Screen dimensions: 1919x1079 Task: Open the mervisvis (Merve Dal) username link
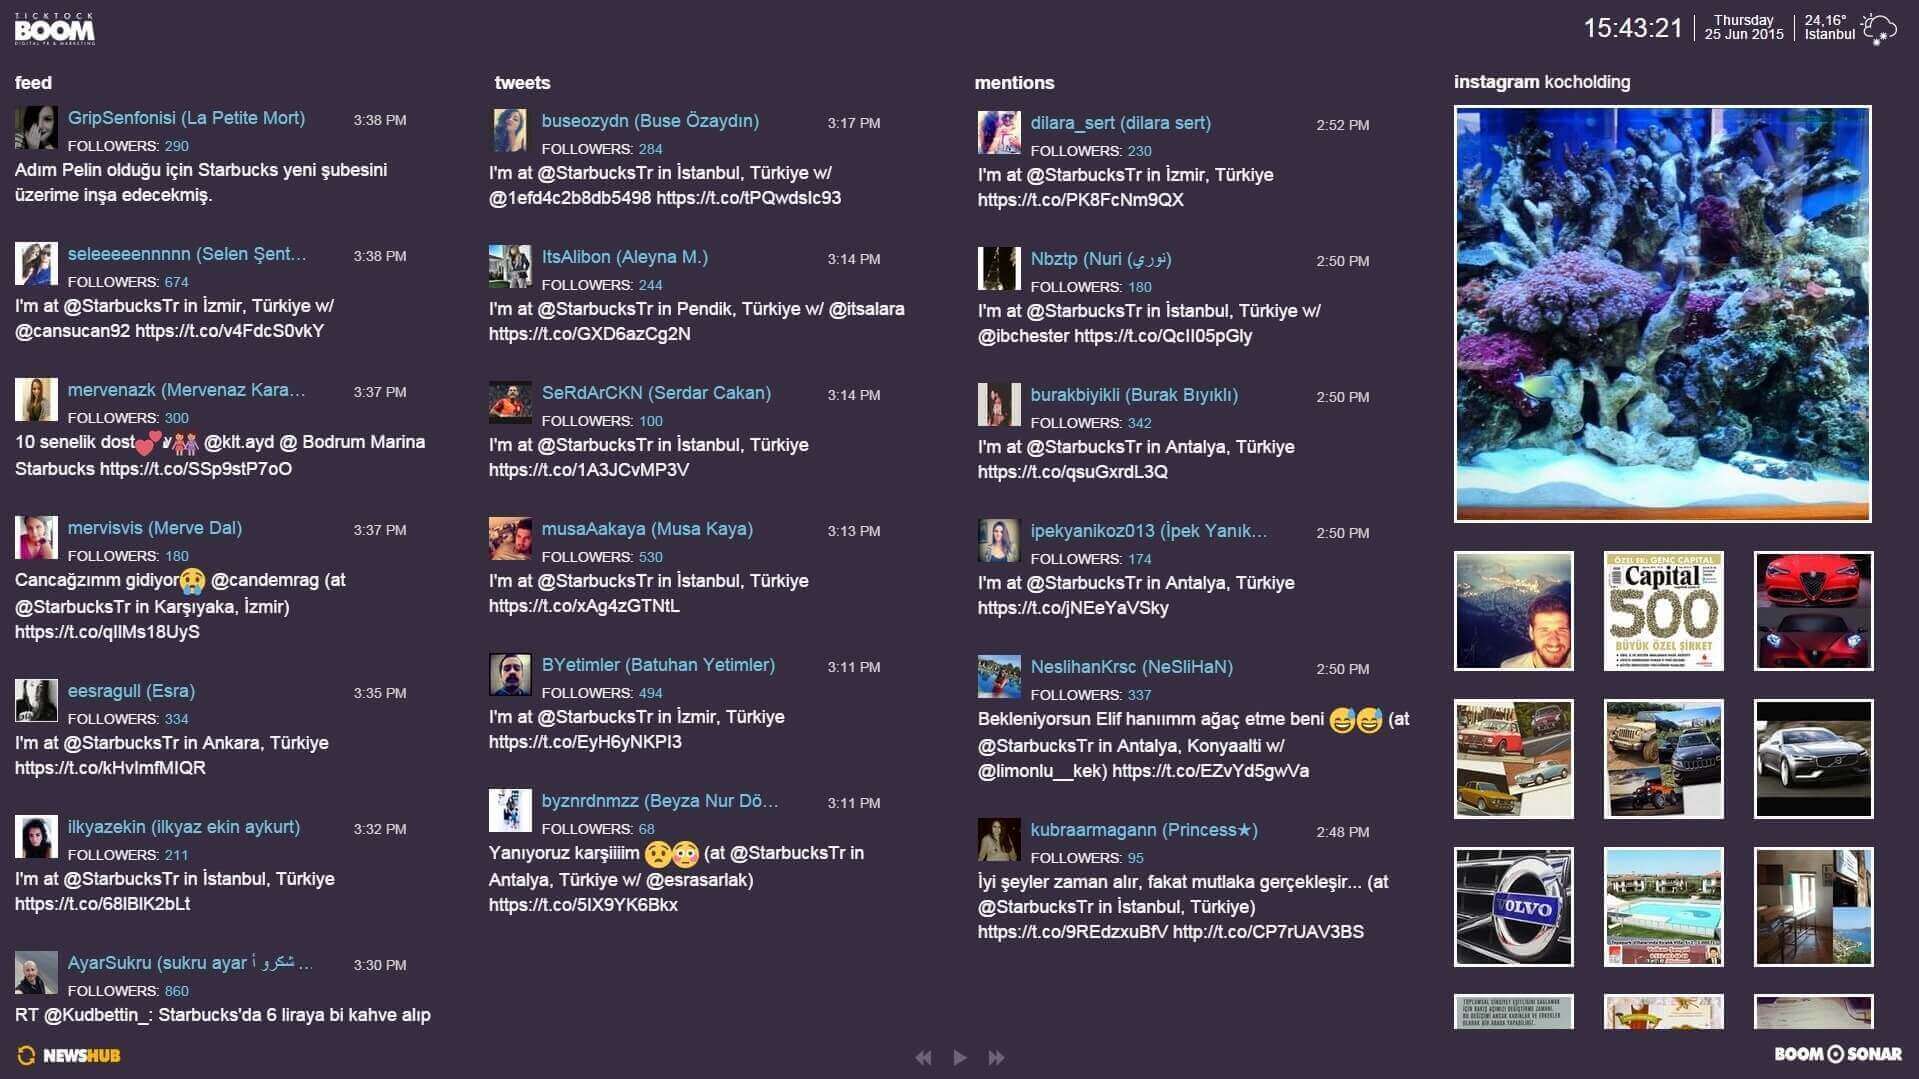click(155, 528)
